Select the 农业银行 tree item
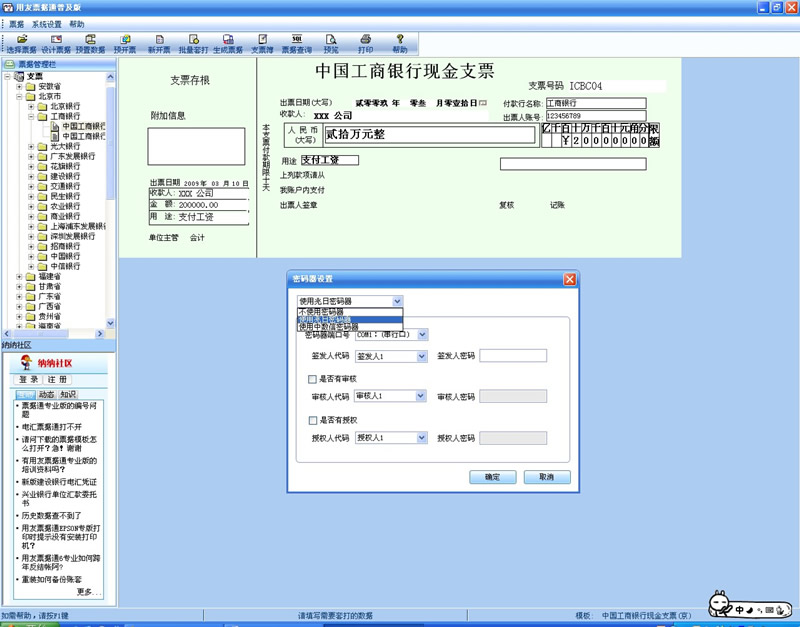Viewport: 800px width, 627px height. (65, 206)
